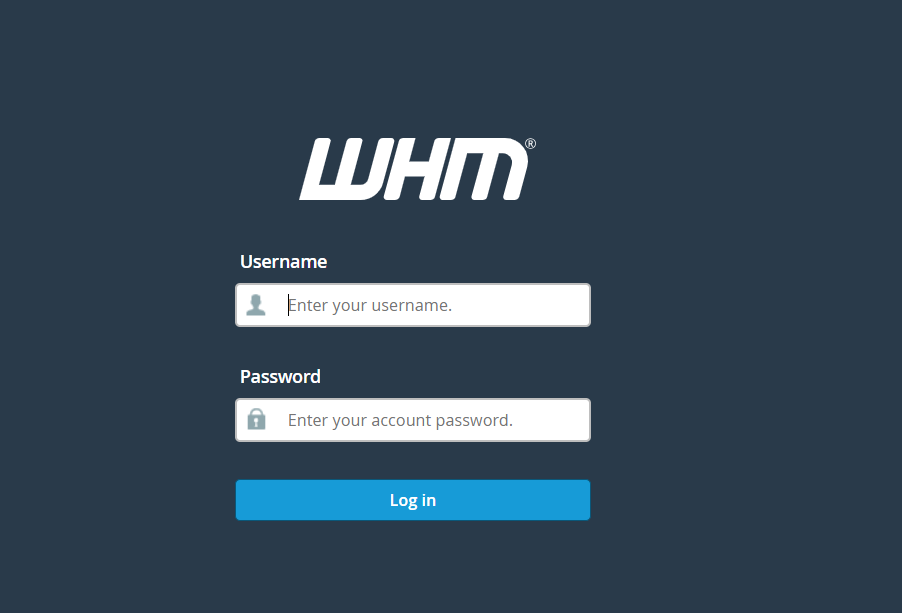
Task: Click the "Enter your account password." placeholder text
Action: point(400,420)
